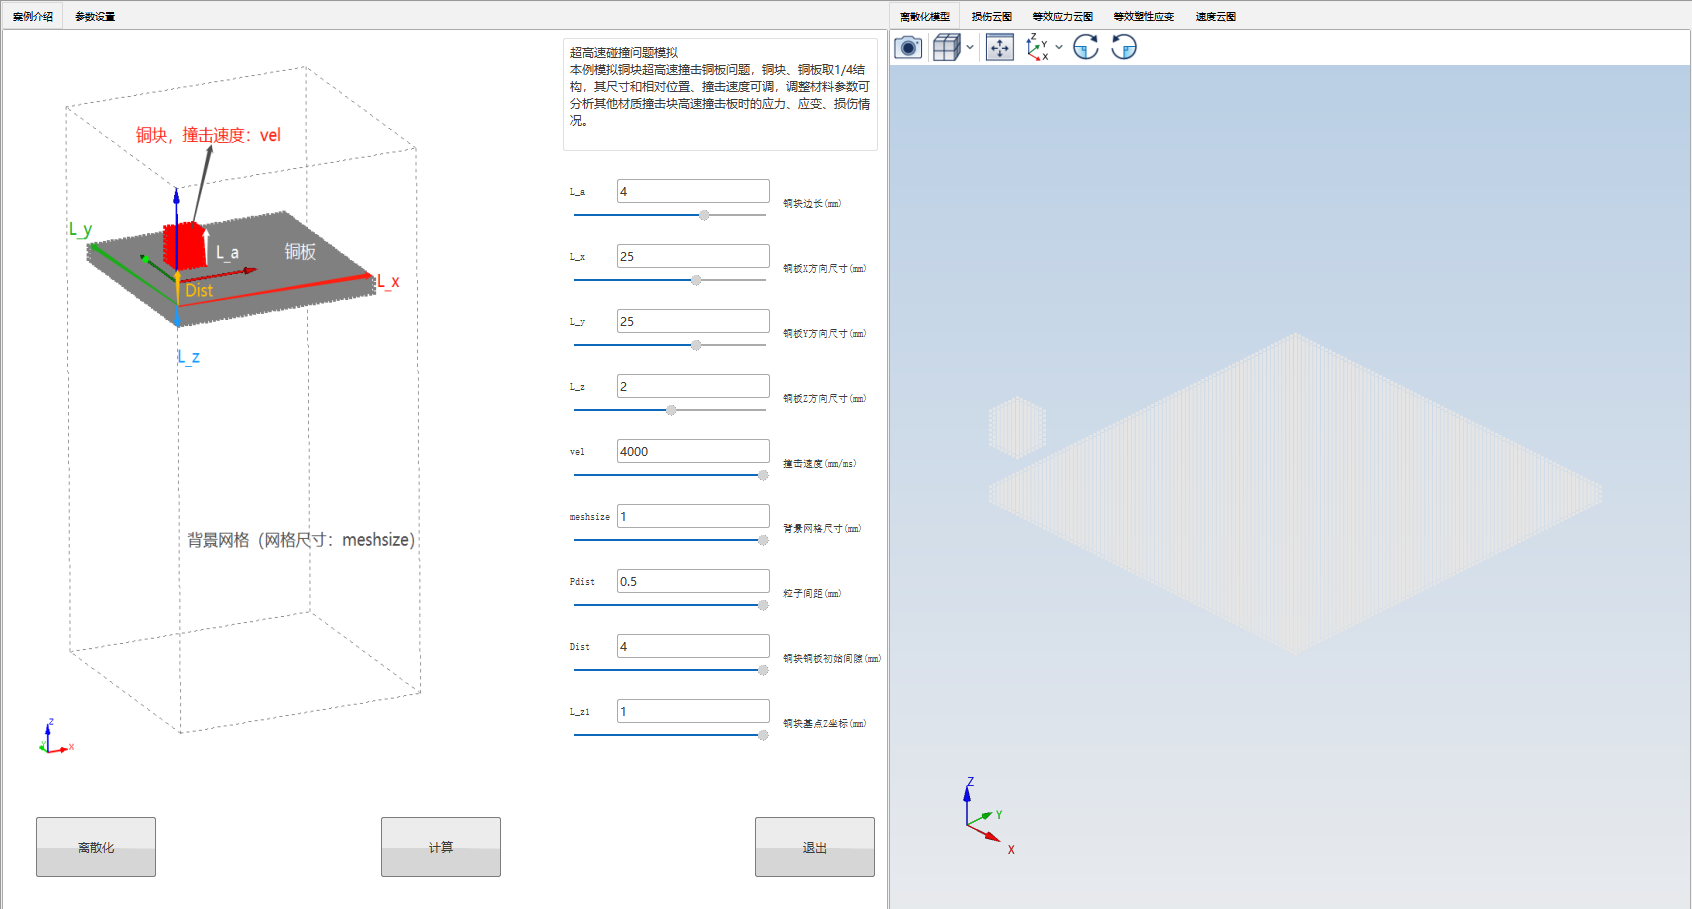Click the 粒子间距(mm) label
The image size is (1692, 909).
coord(812,594)
